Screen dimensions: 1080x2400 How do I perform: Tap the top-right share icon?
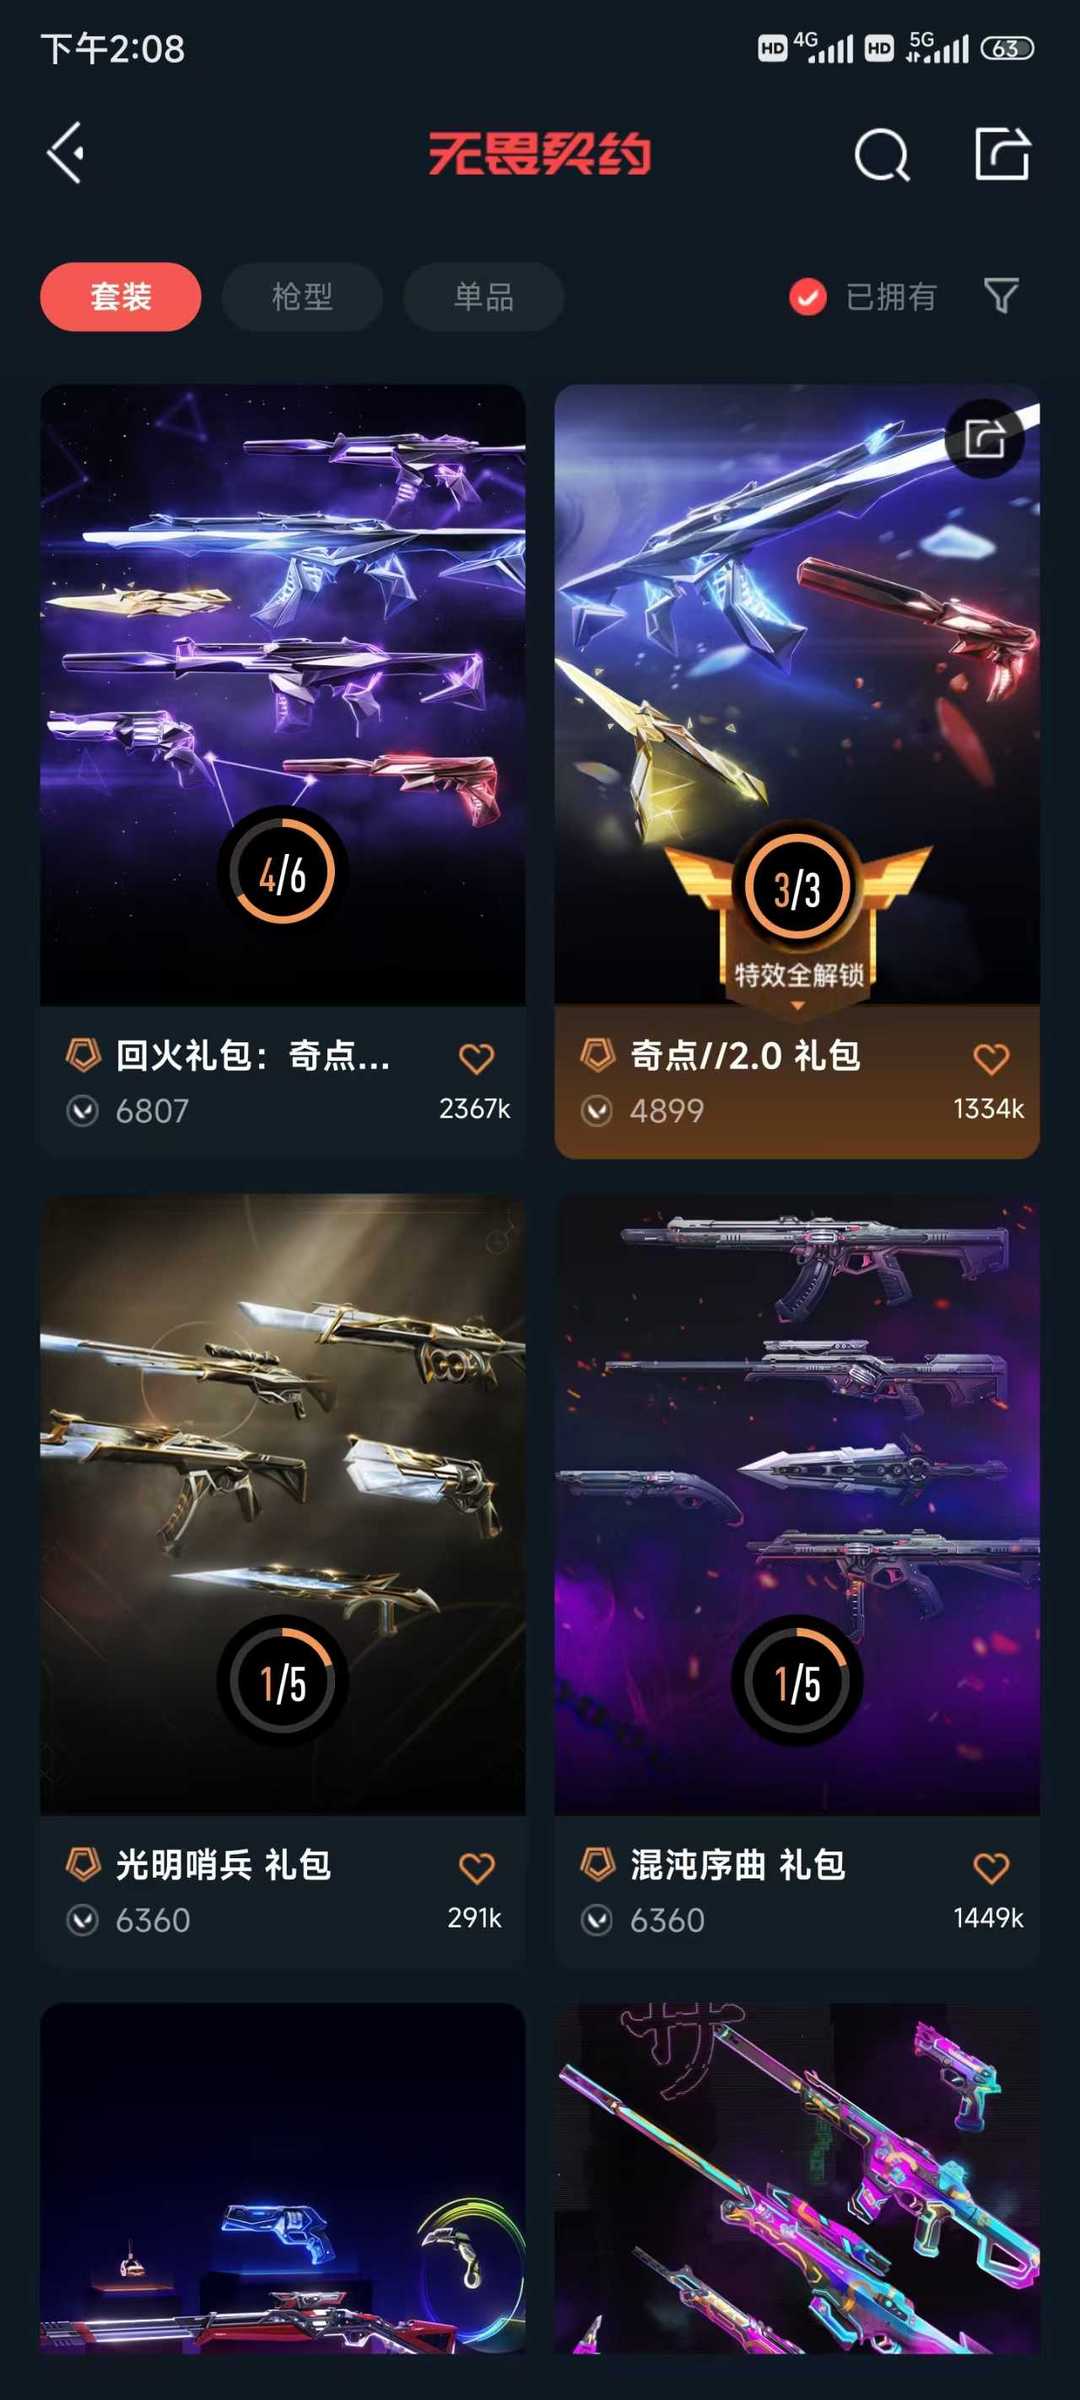[x=1002, y=154]
